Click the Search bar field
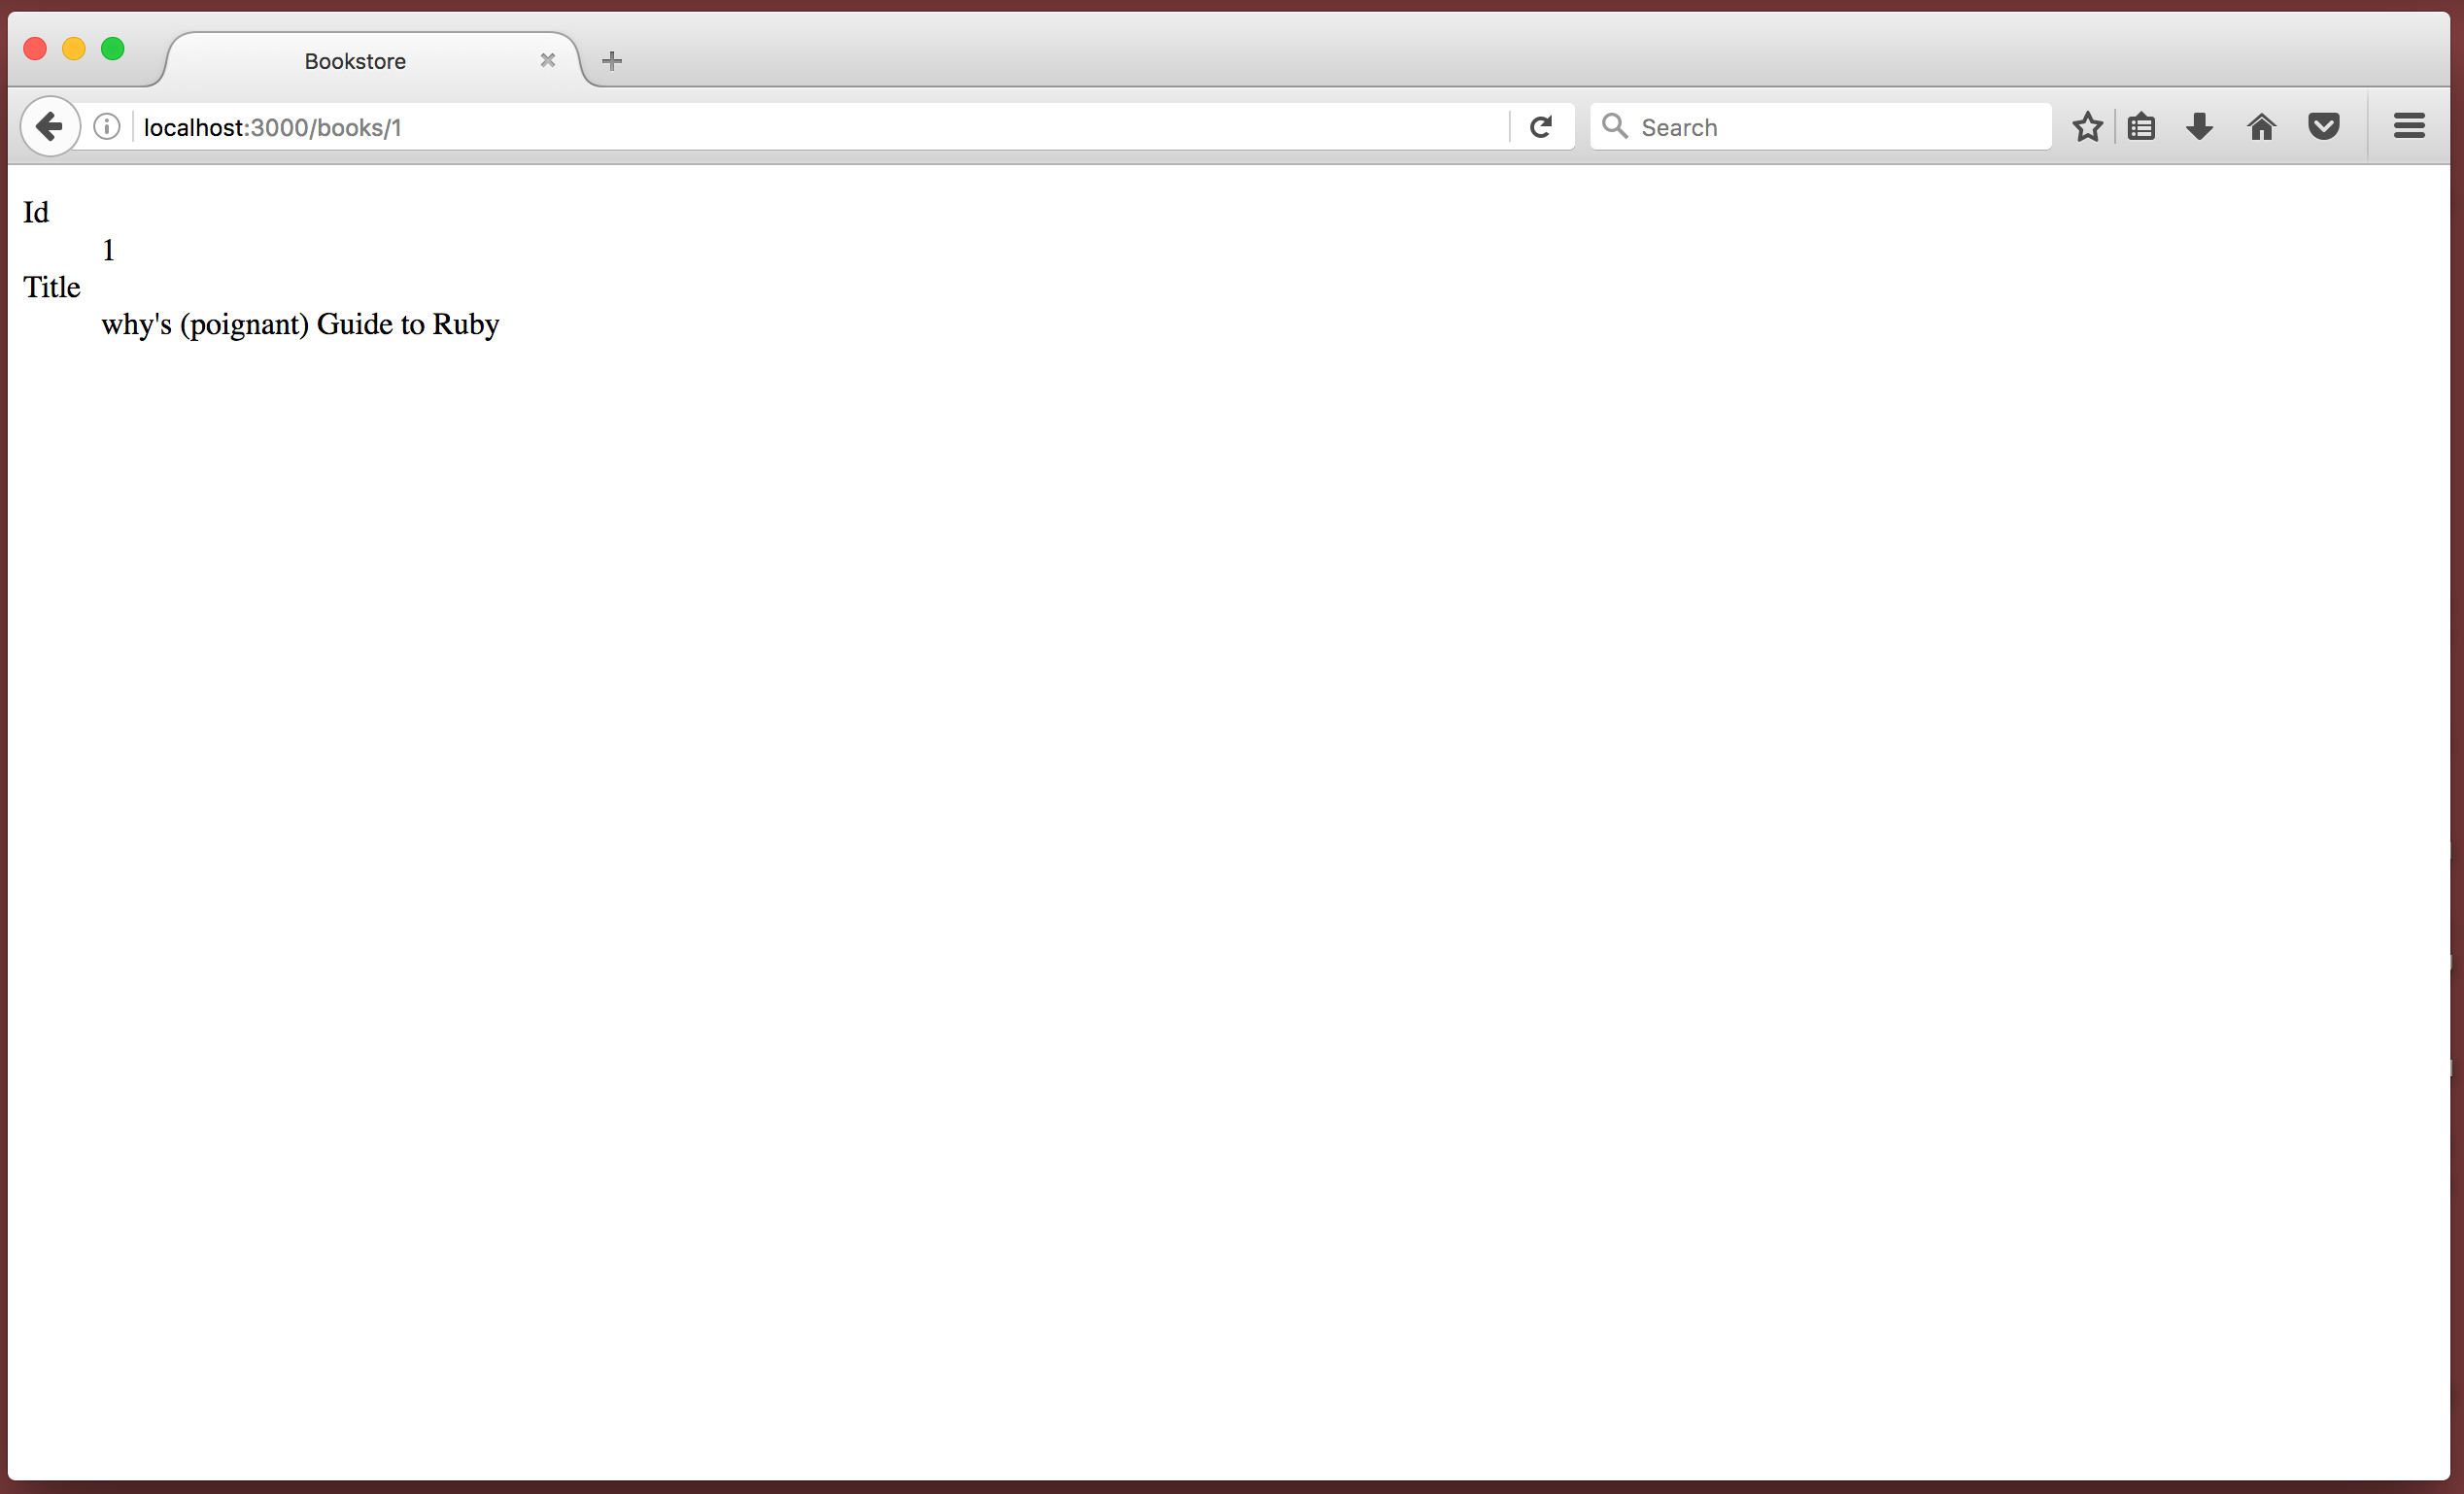2464x1494 pixels. coord(1818,126)
